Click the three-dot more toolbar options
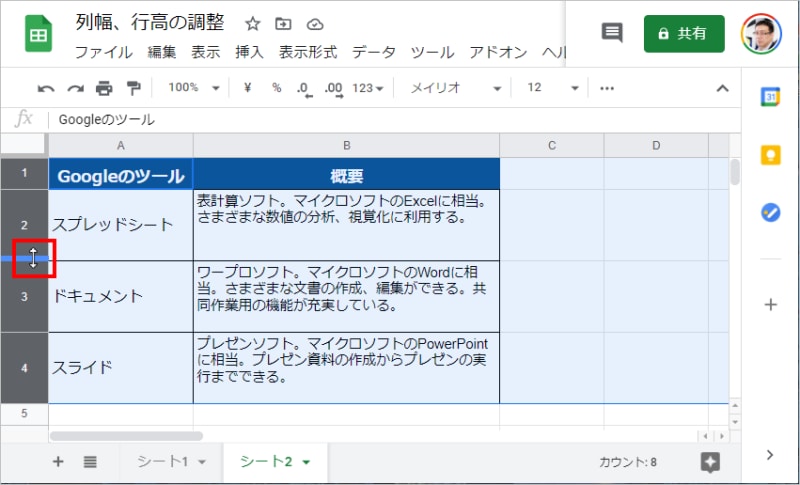Screen dimensions: 800x485 607,88
